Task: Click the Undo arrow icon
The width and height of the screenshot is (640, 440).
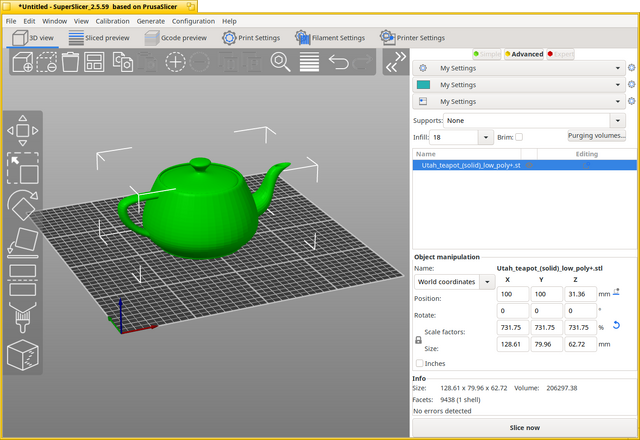Action: (x=338, y=62)
